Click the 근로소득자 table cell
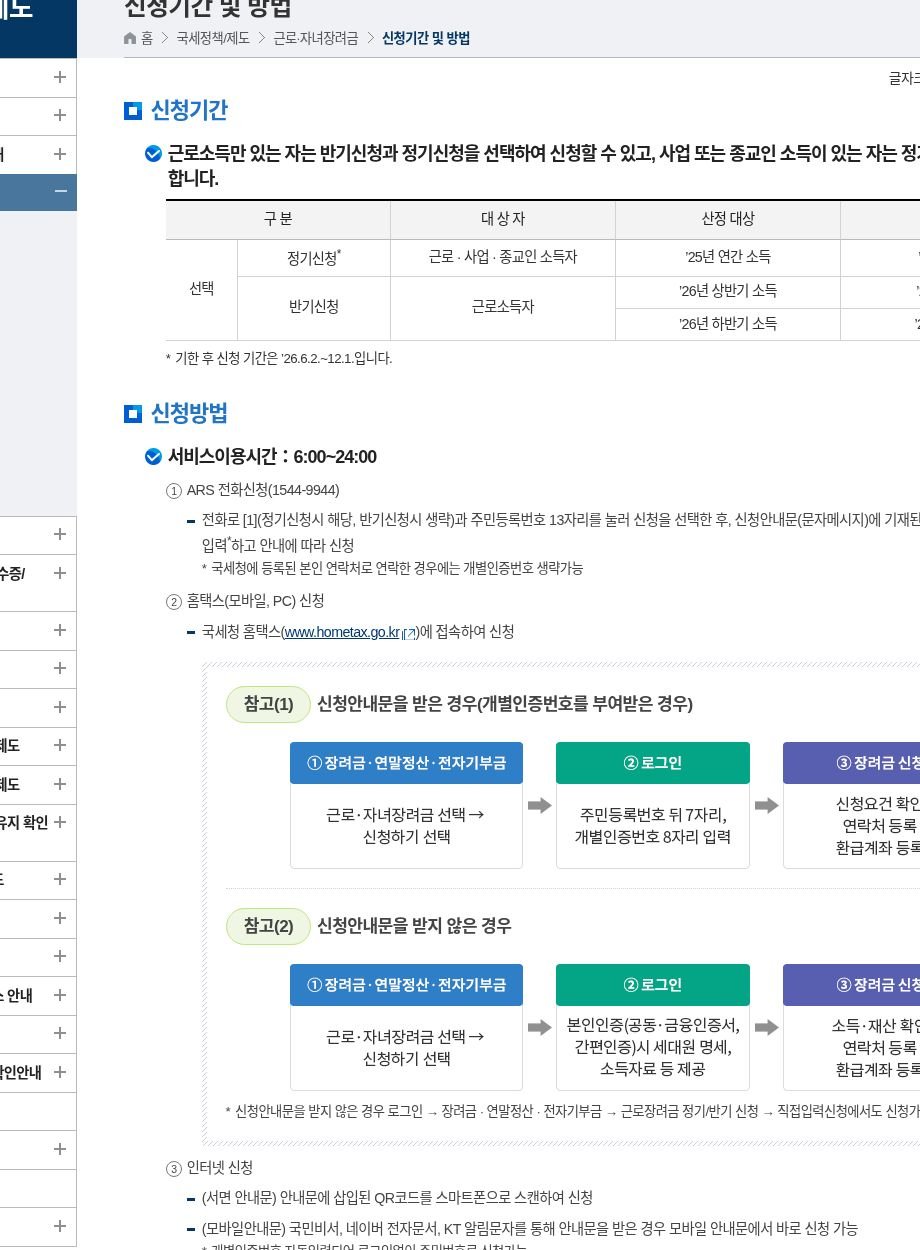 pyautogui.click(x=503, y=307)
